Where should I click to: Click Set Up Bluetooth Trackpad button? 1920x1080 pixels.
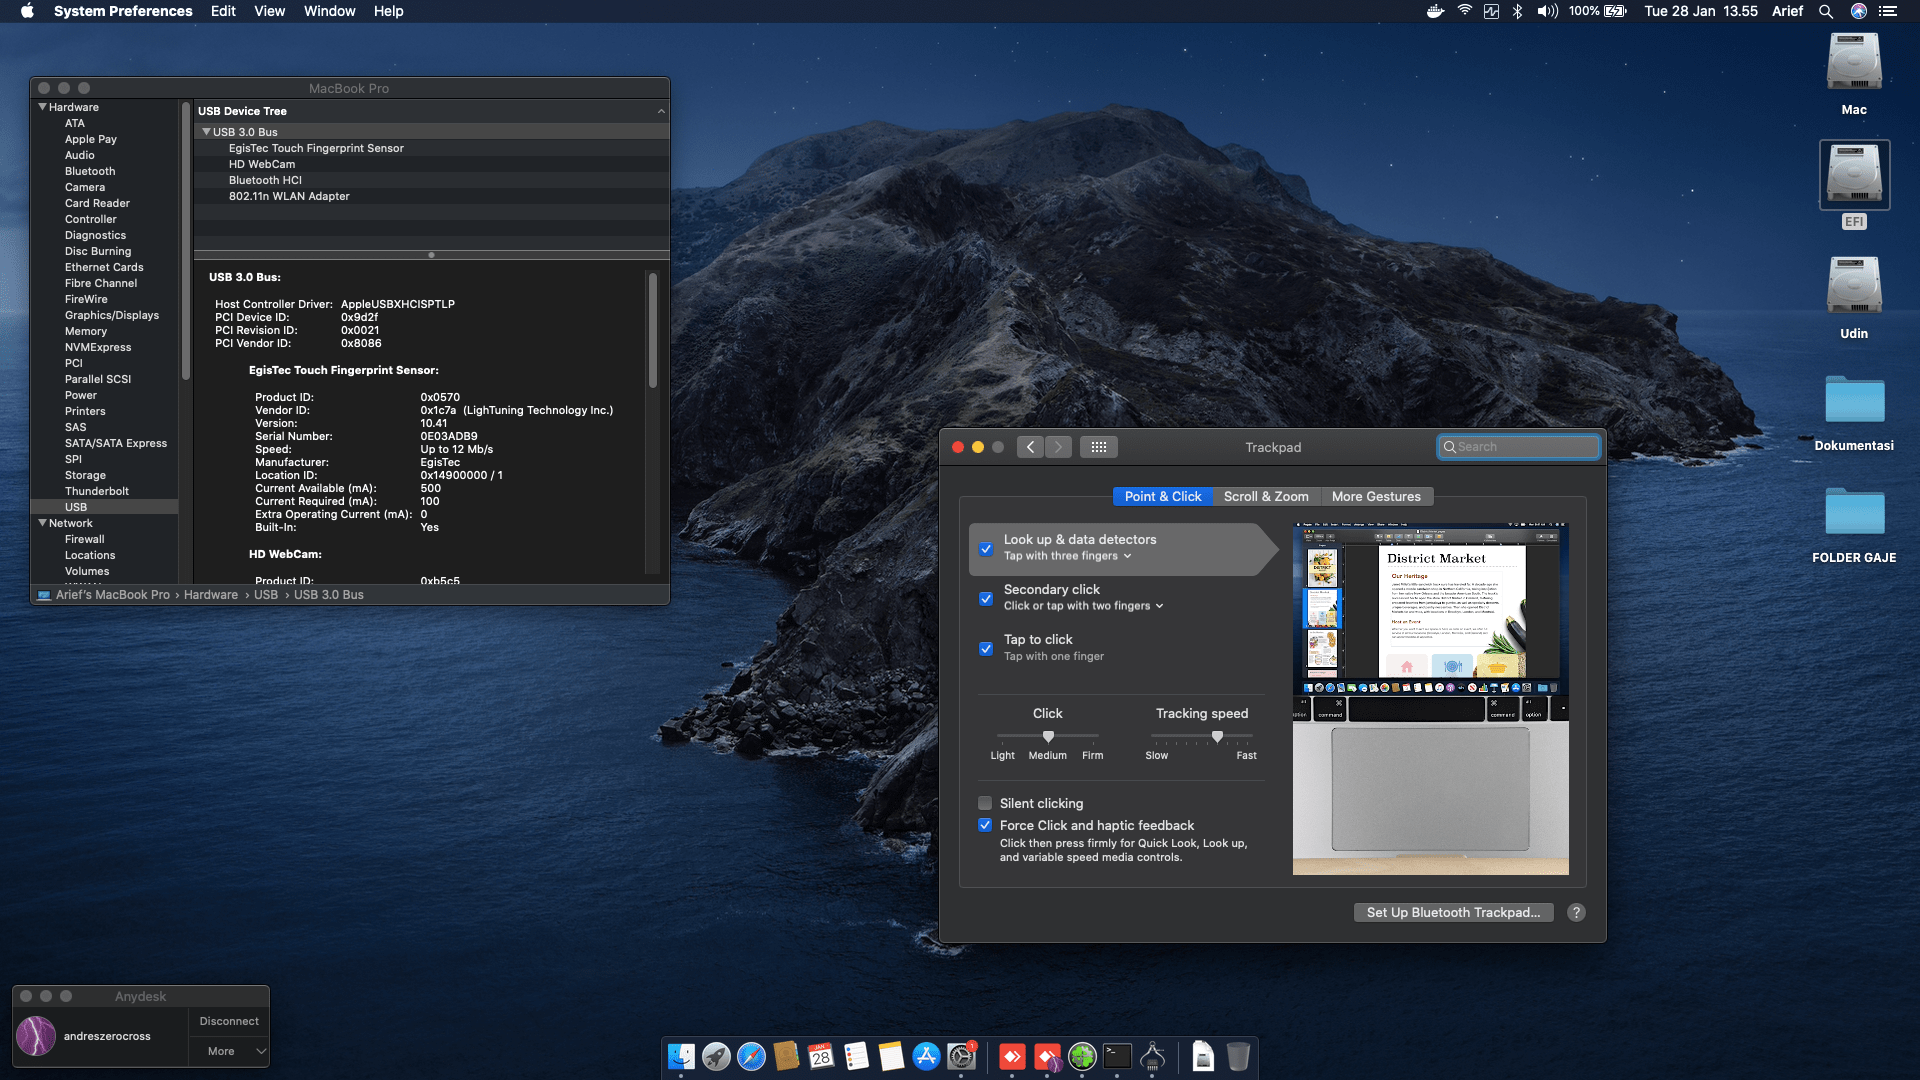coord(1454,912)
